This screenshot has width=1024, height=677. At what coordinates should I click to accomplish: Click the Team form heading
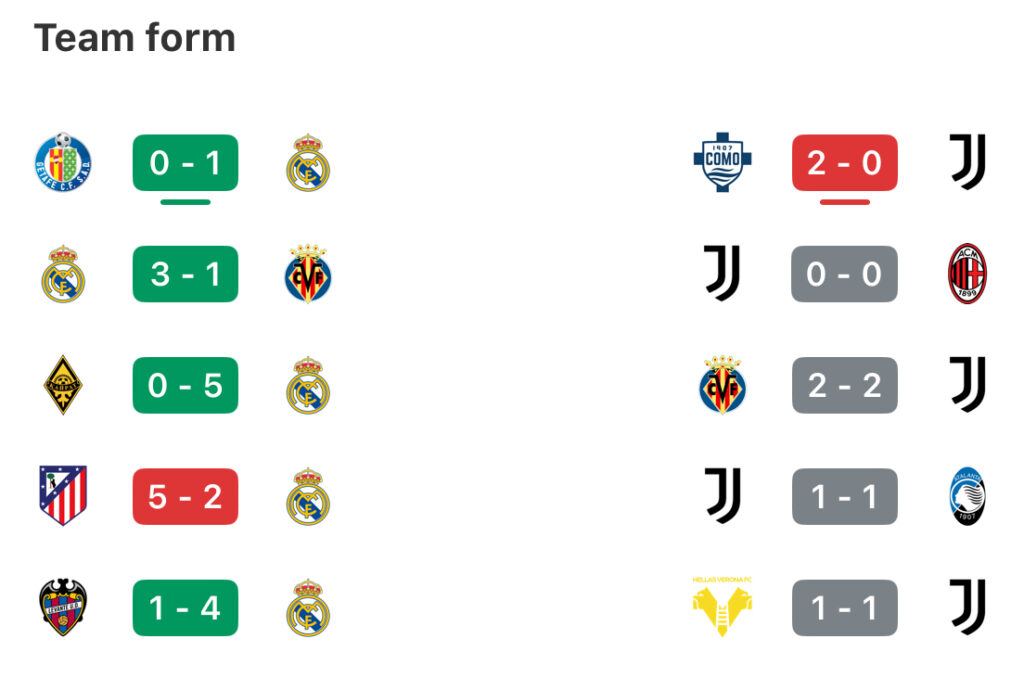(x=135, y=38)
